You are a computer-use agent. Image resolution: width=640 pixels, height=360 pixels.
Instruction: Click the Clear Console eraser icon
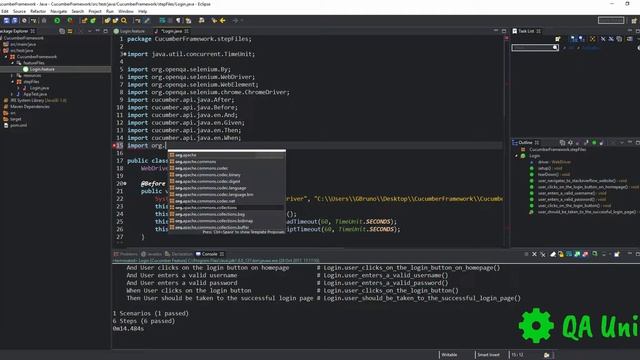[x=553, y=254]
